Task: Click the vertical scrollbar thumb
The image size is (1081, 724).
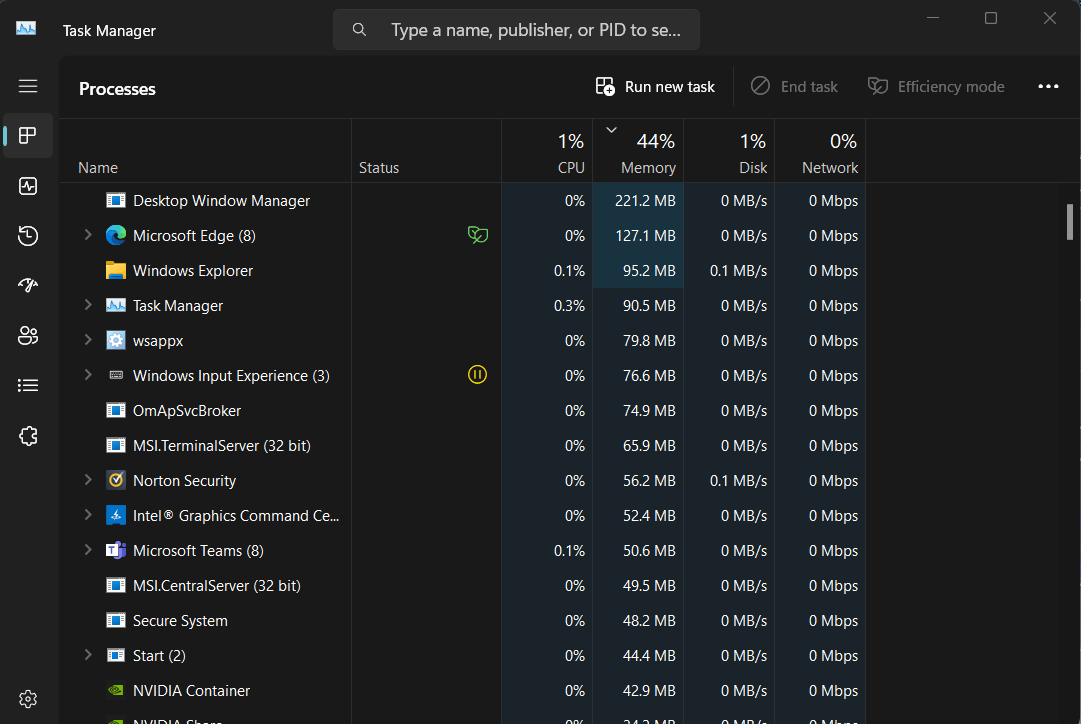Action: (1069, 222)
